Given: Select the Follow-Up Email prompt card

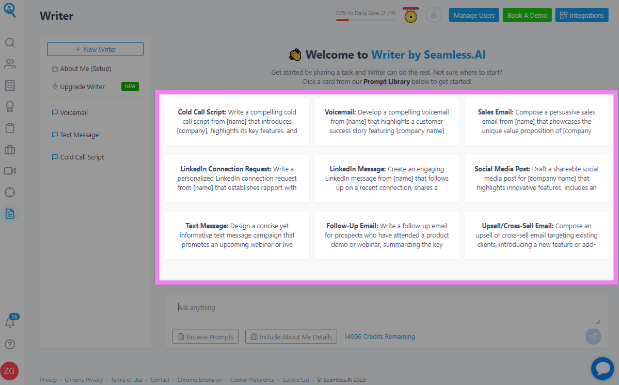Looking at the screenshot, I should [x=387, y=235].
